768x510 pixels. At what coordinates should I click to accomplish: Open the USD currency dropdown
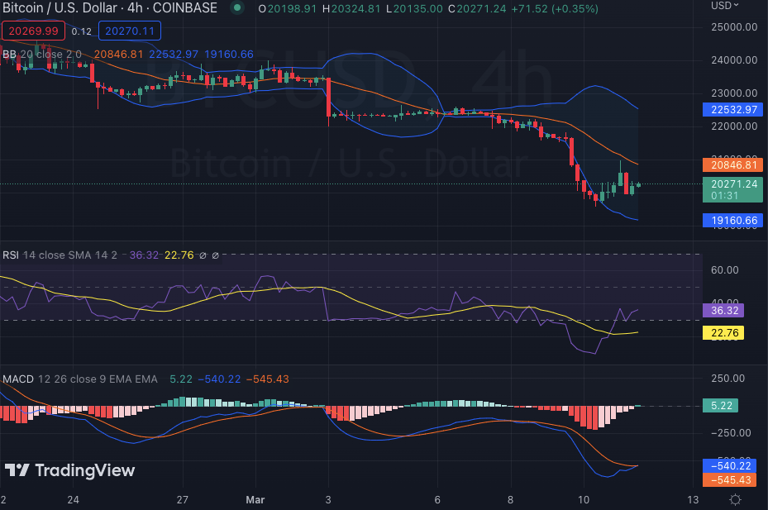(726, 5)
